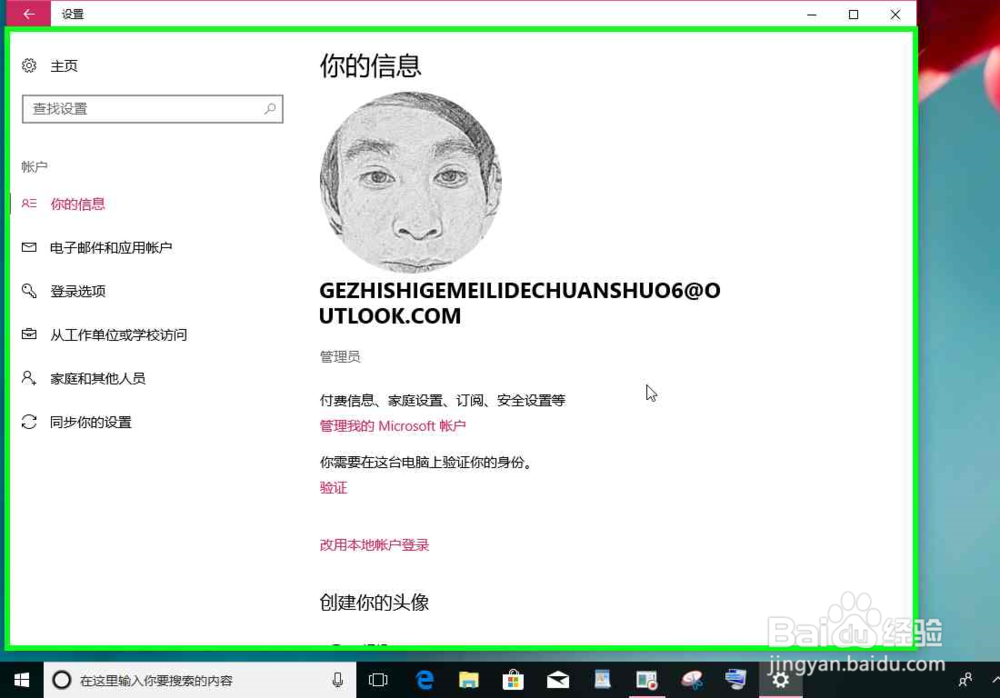Click the Settings gear taskbar icon
Viewport: 1000px width, 698px height.
[780, 680]
